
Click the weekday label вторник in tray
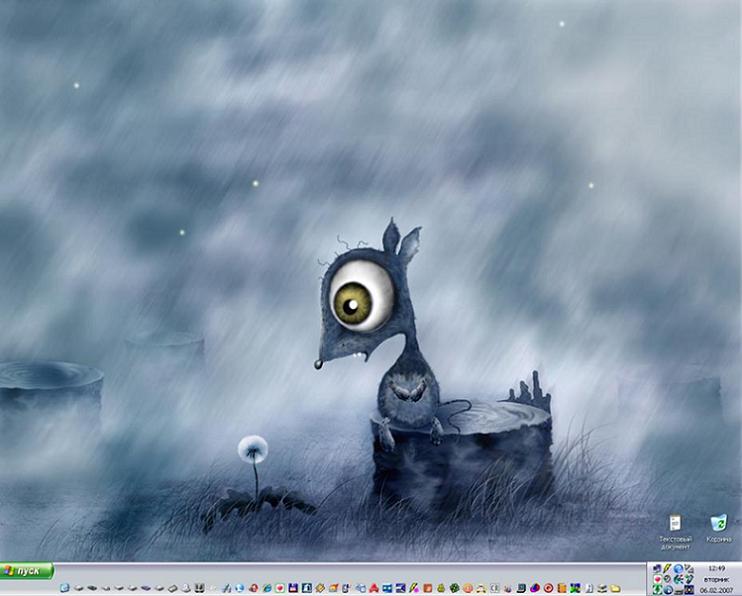[716, 579]
